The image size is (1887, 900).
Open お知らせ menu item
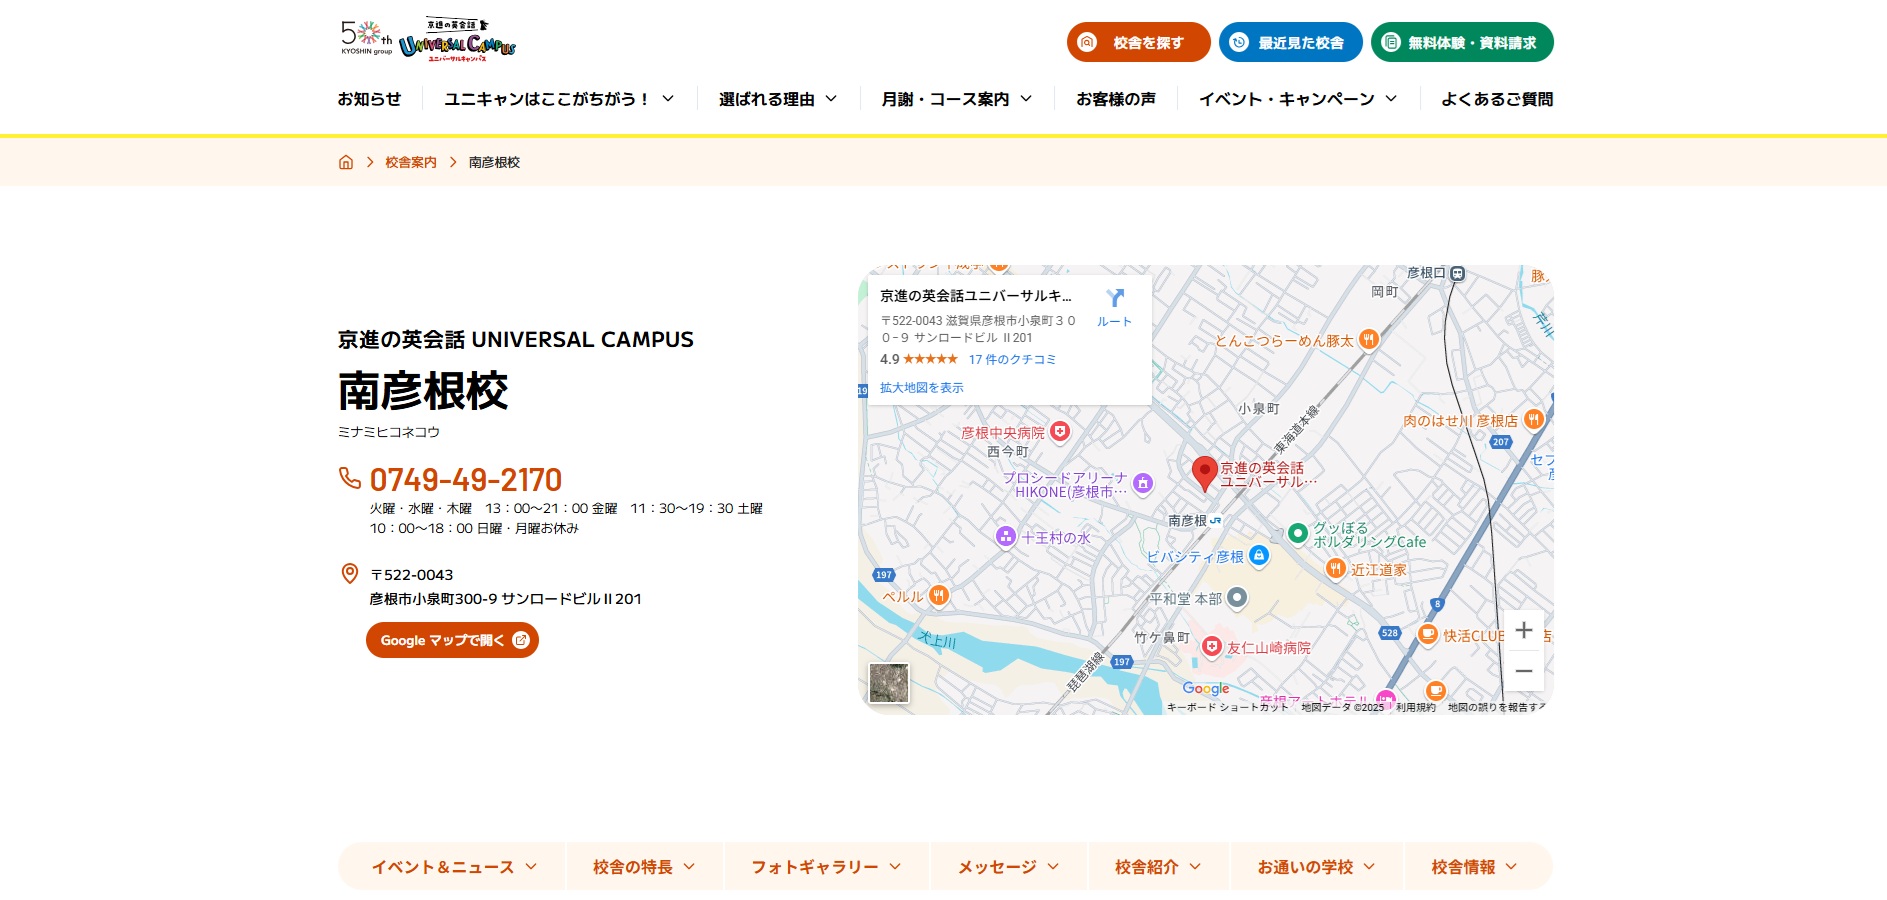coord(369,99)
